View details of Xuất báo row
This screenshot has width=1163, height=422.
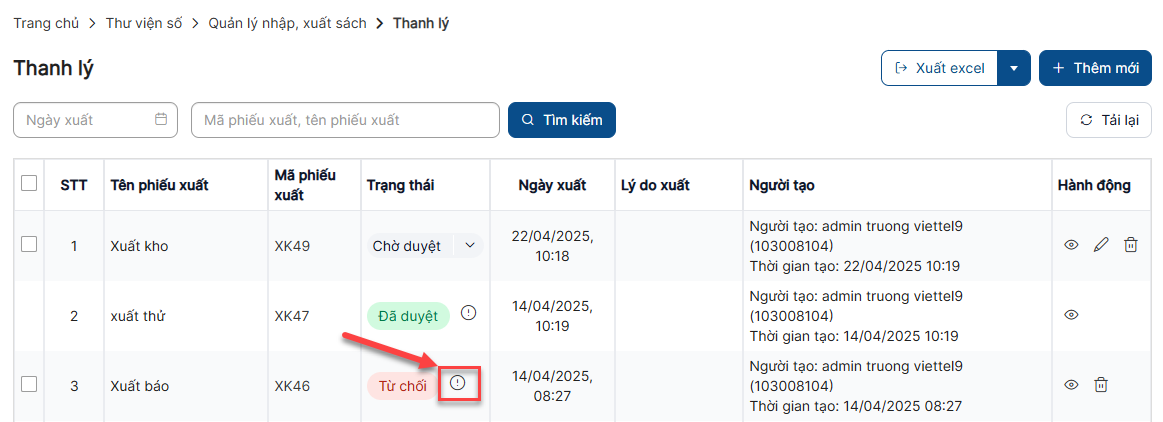[1071, 384]
